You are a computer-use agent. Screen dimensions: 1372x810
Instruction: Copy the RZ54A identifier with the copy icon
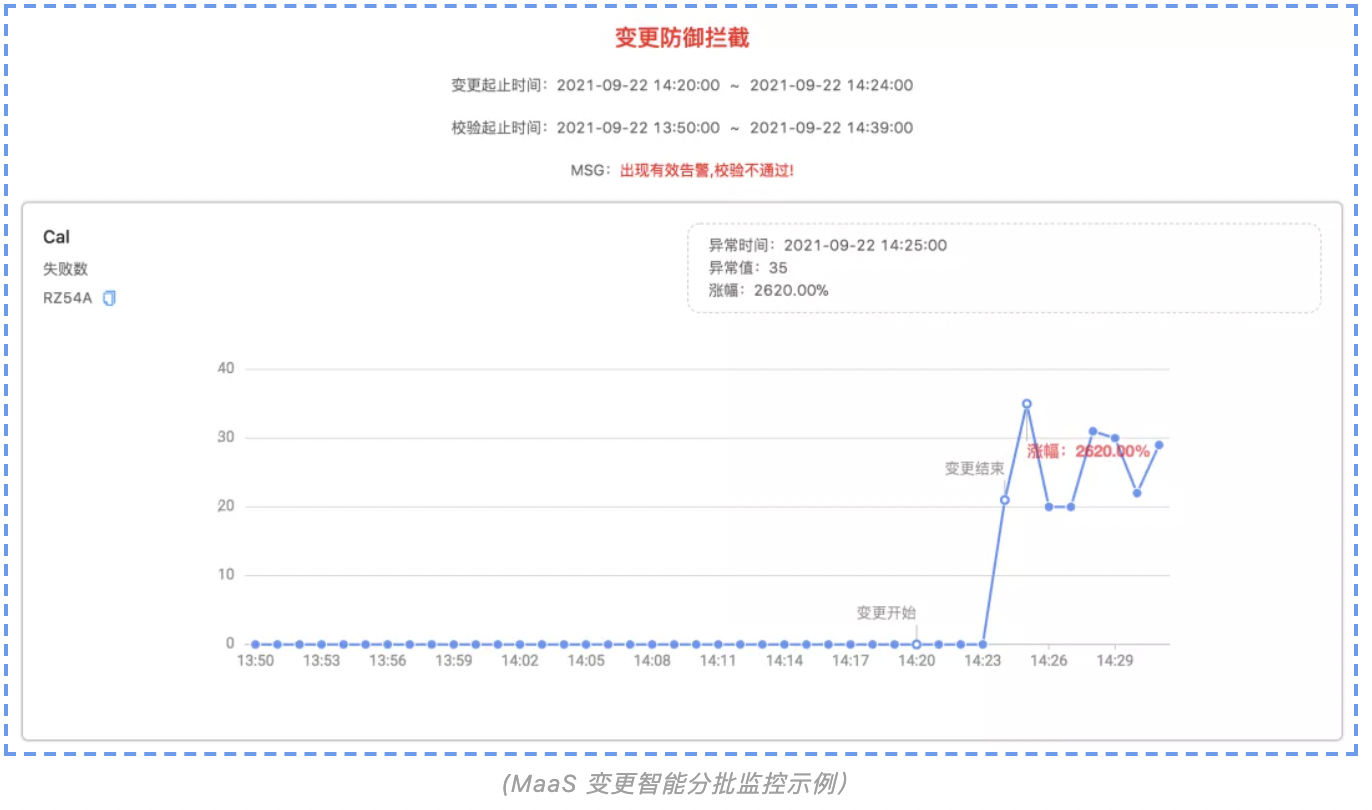[110, 298]
